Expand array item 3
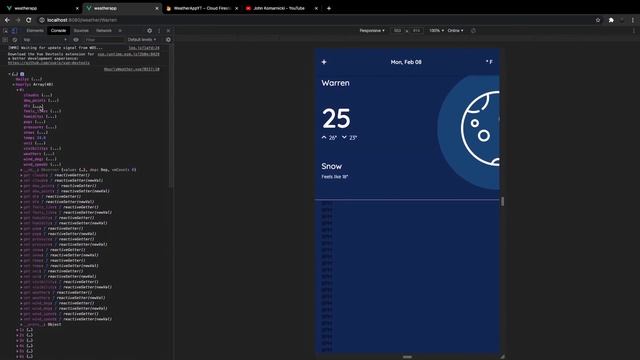Screen dimensions: 640x360 click(x=17, y=340)
